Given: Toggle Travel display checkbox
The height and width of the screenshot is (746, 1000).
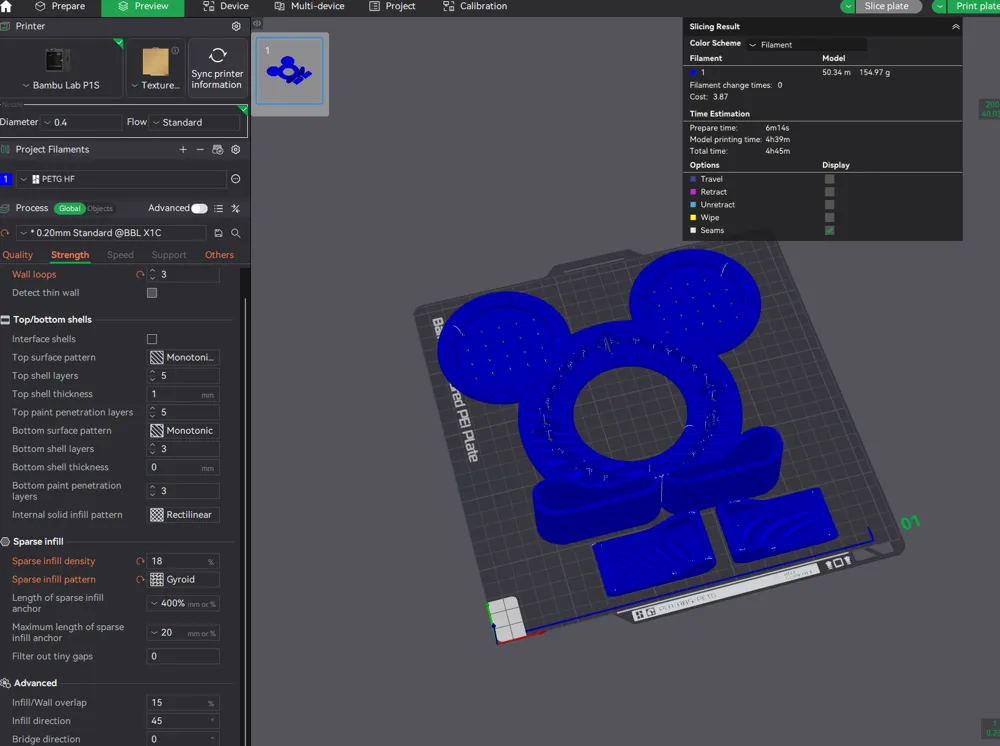Looking at the screenshot, I should [x=829, y=179].
